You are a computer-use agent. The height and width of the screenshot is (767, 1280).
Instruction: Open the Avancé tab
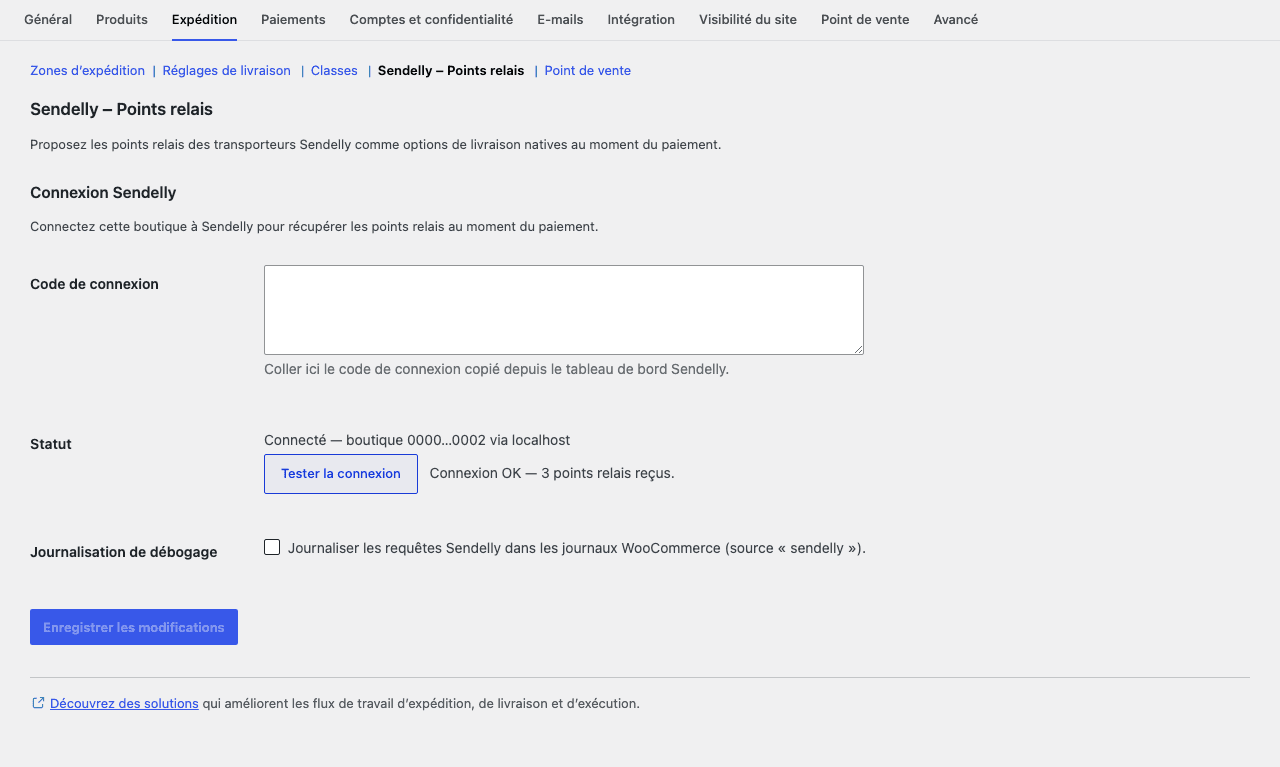pyautogui.click(x=956, y=19)
